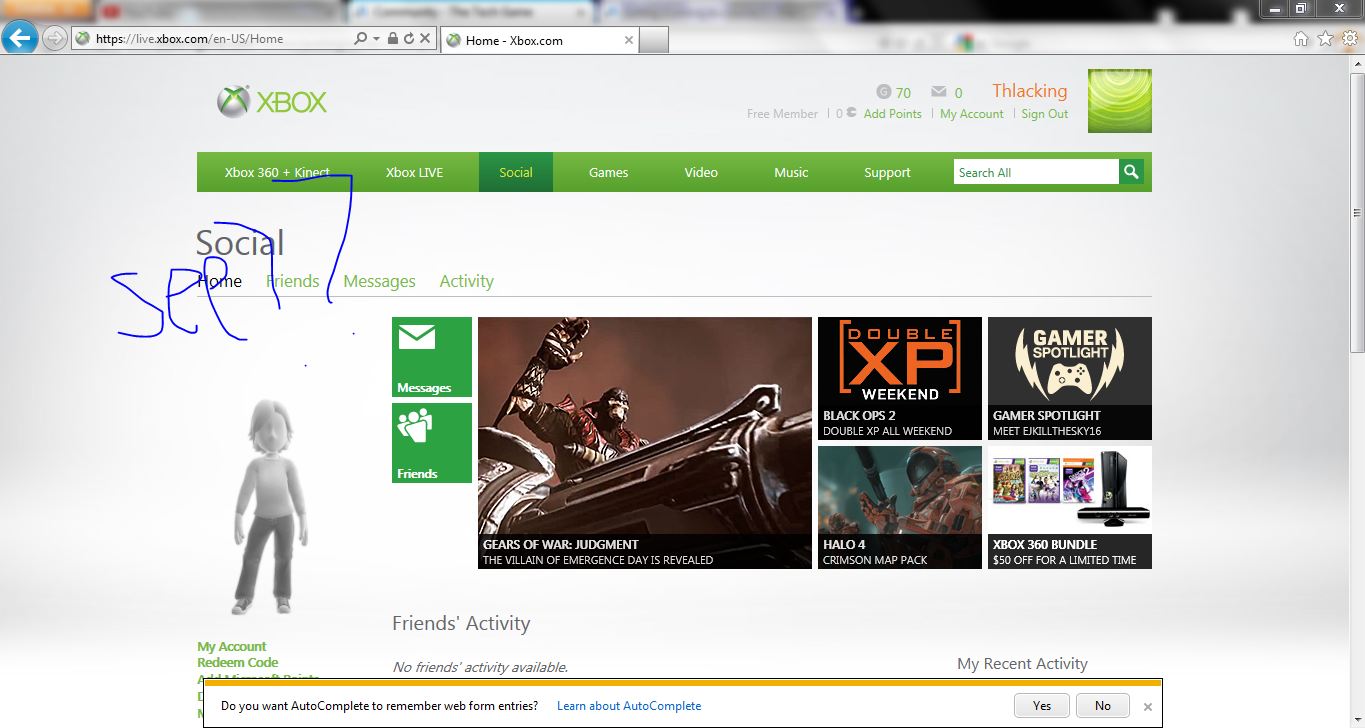The height and width of the screenshot is (728, 1365).
Task: Click the Thlacking gamertag name
Action: [x=1029, y=91]
